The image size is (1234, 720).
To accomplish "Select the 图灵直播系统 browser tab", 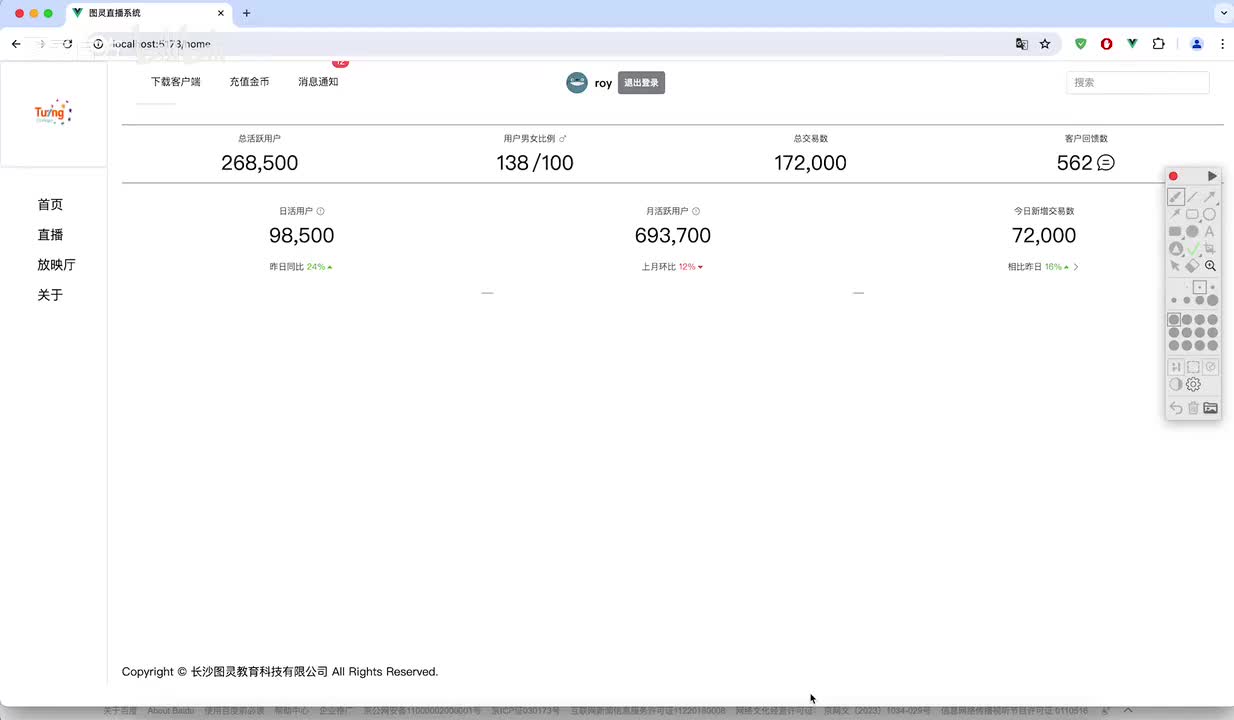I will point(150,14).
